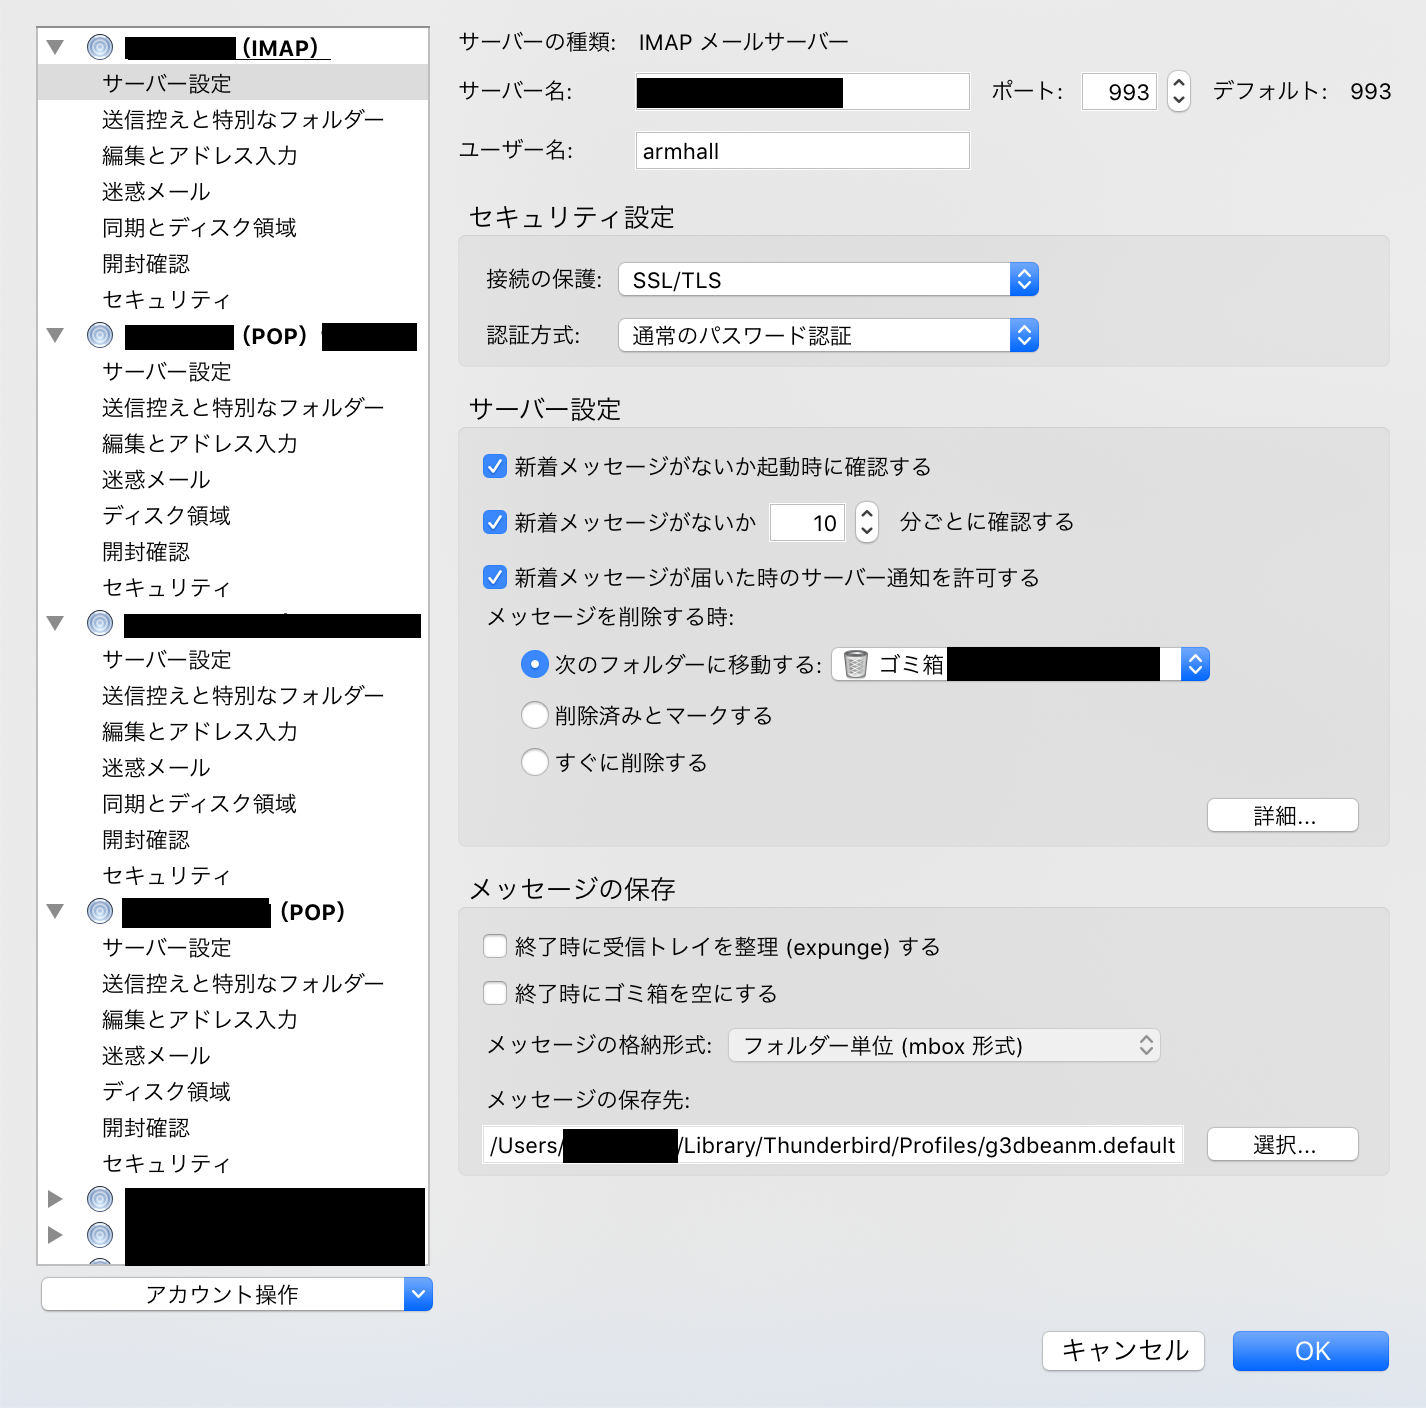1426x1408 pixels.
Task: Toggle 新着メッセージがないか起動時に確認する checkbox
Action: click(495, 466)
